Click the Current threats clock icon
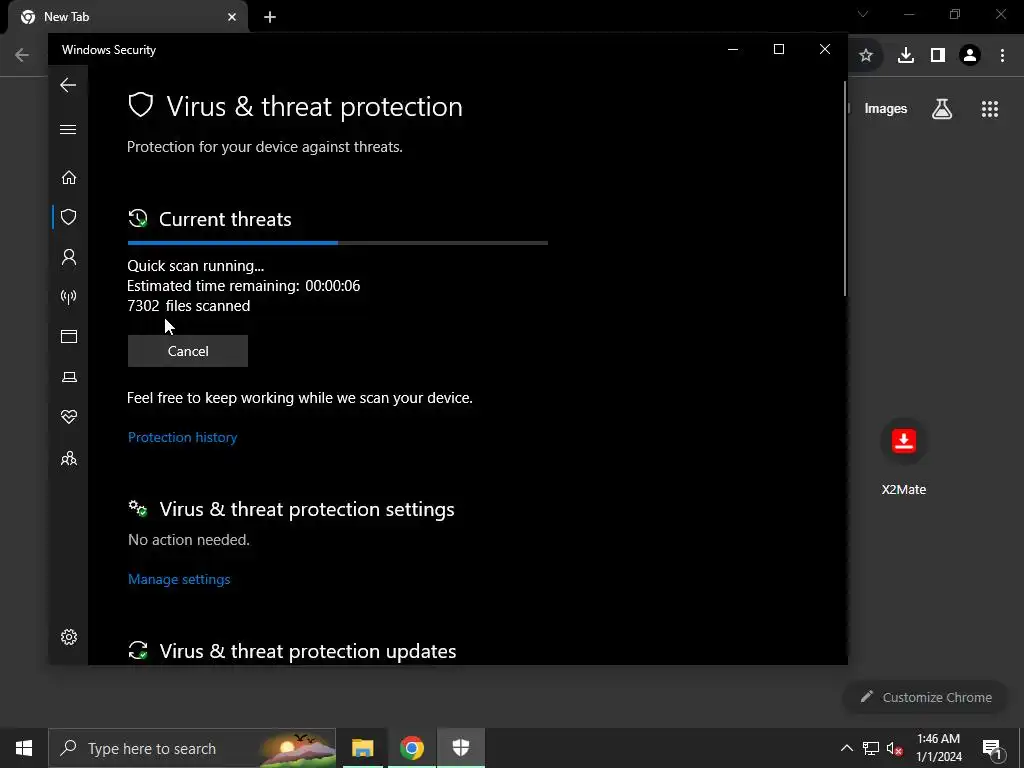The image size is (1024, 768). 138,219
